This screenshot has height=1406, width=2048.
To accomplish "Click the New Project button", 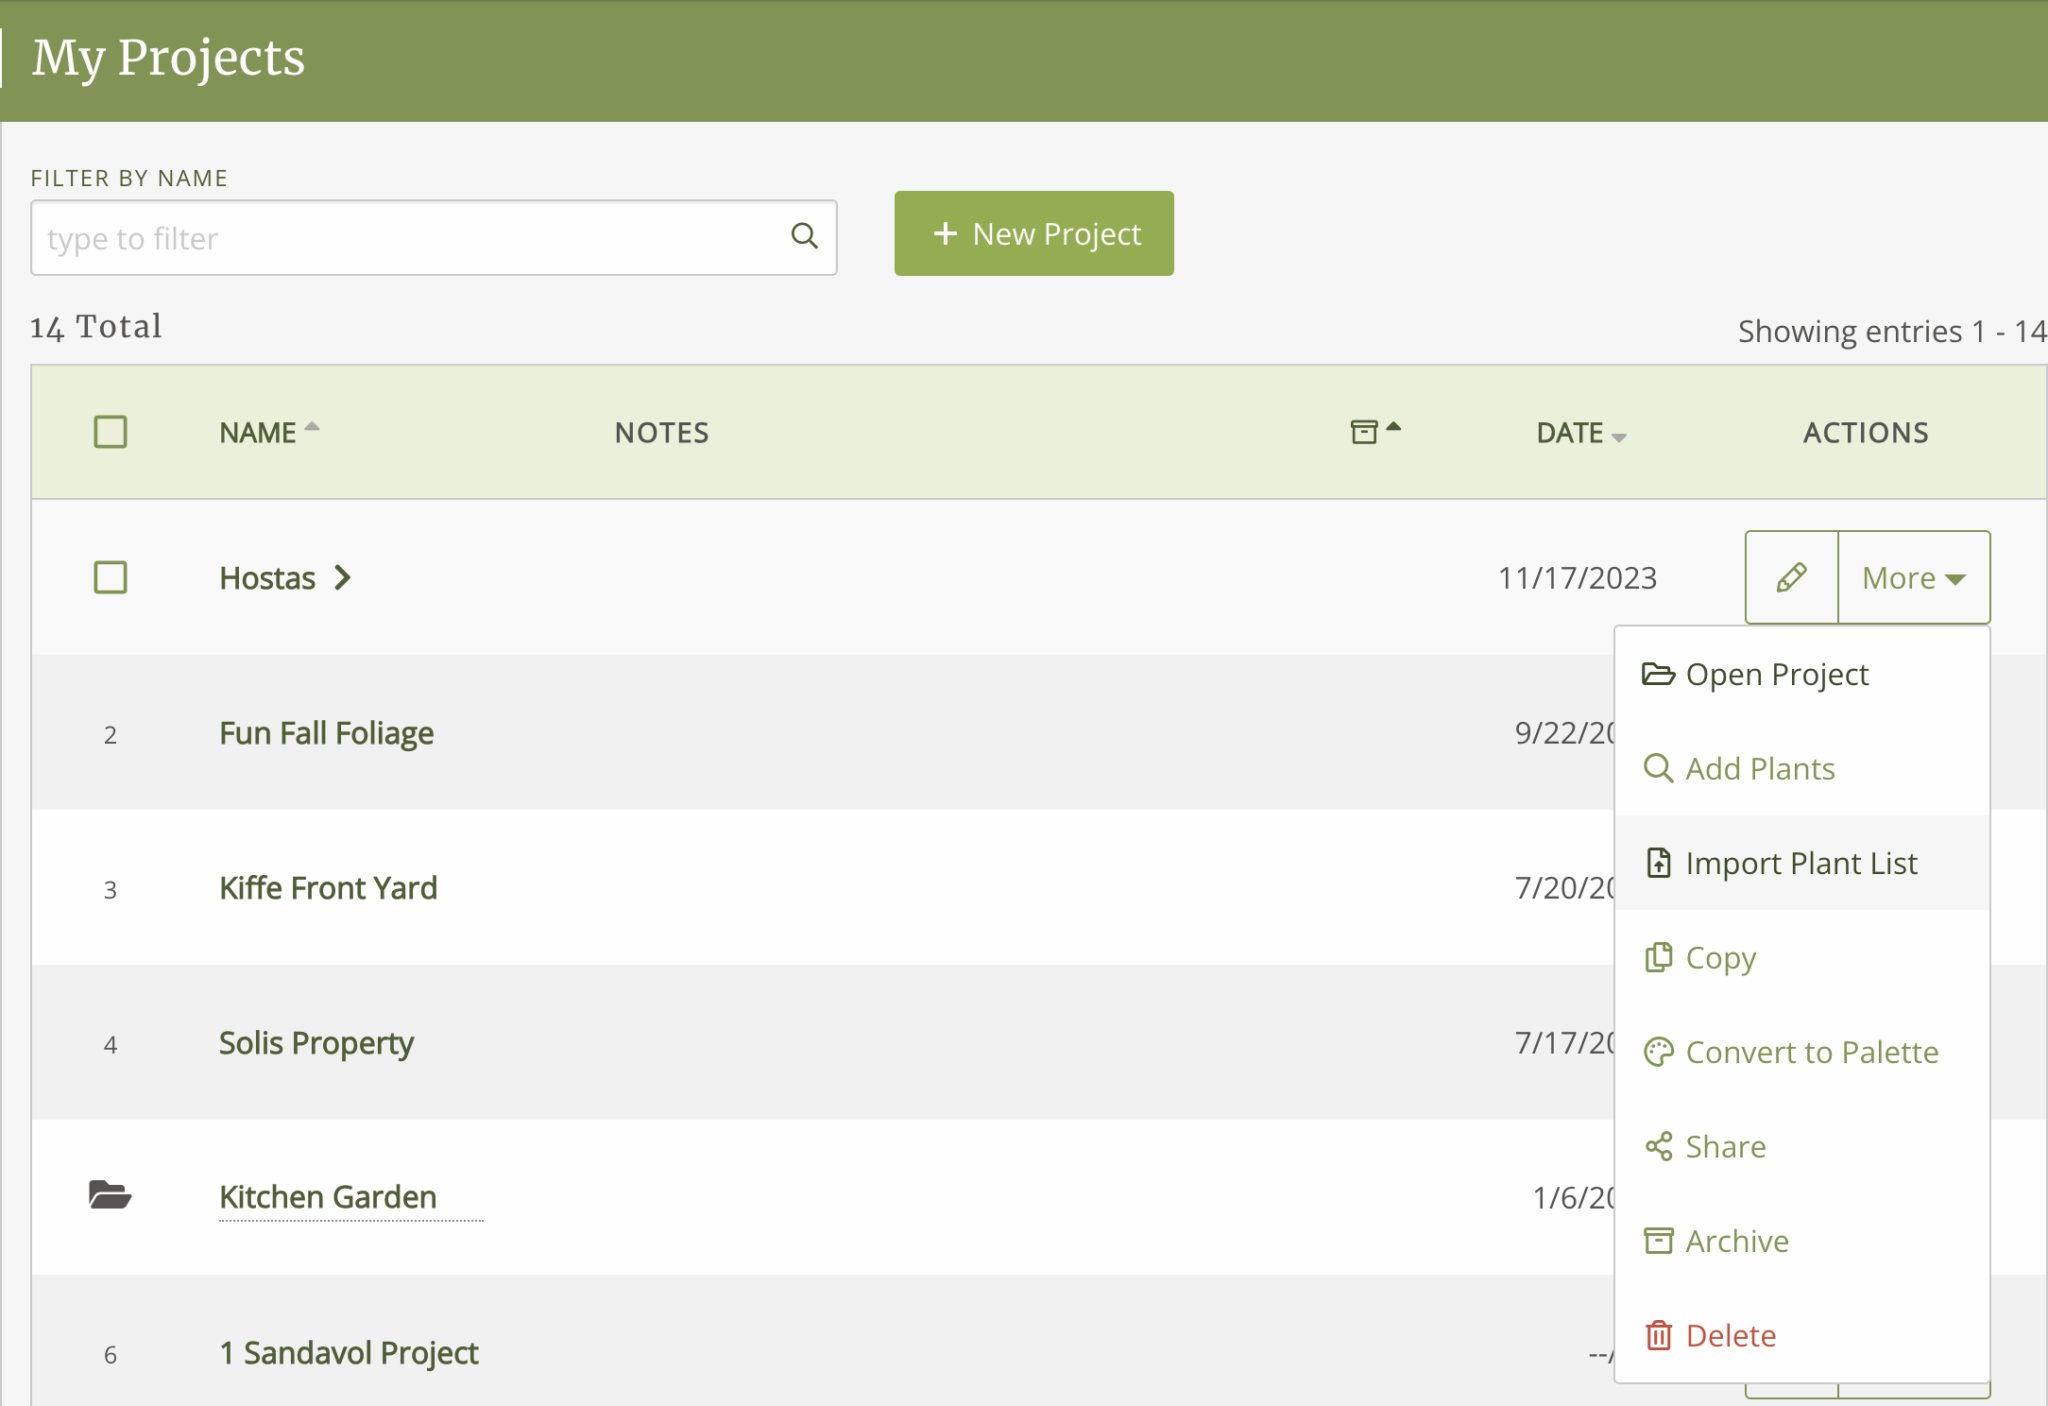I will point(1034,233).
